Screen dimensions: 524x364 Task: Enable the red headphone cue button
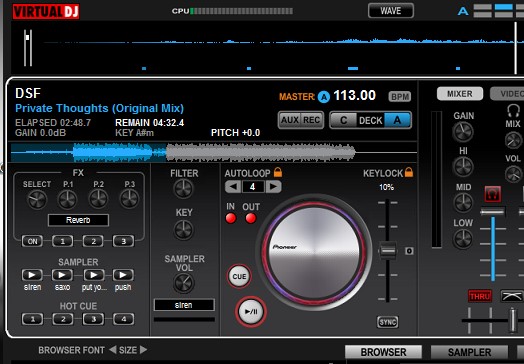[x=493, y=194]
